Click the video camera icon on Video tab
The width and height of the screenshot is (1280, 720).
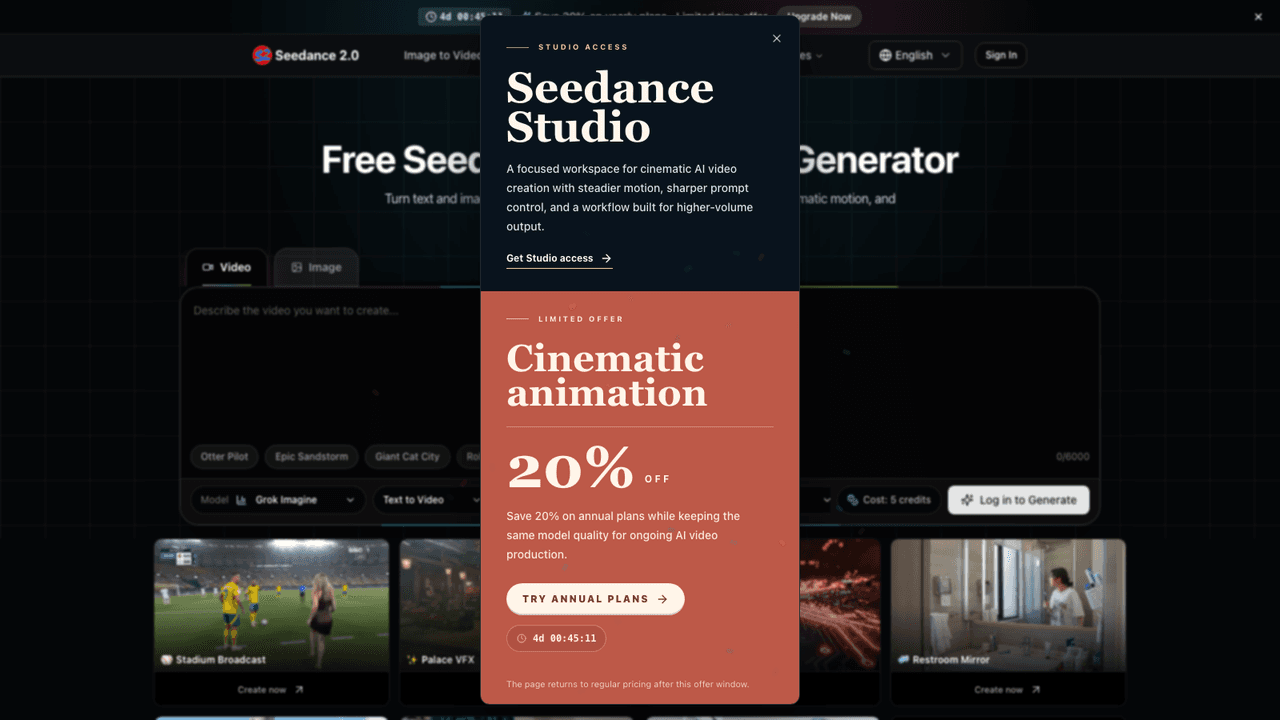(x=208, y=267)
